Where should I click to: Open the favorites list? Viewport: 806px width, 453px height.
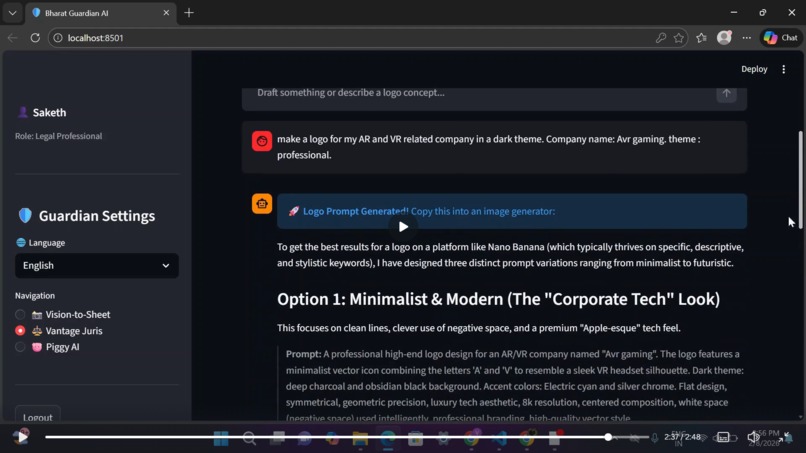tap(702, 38)
